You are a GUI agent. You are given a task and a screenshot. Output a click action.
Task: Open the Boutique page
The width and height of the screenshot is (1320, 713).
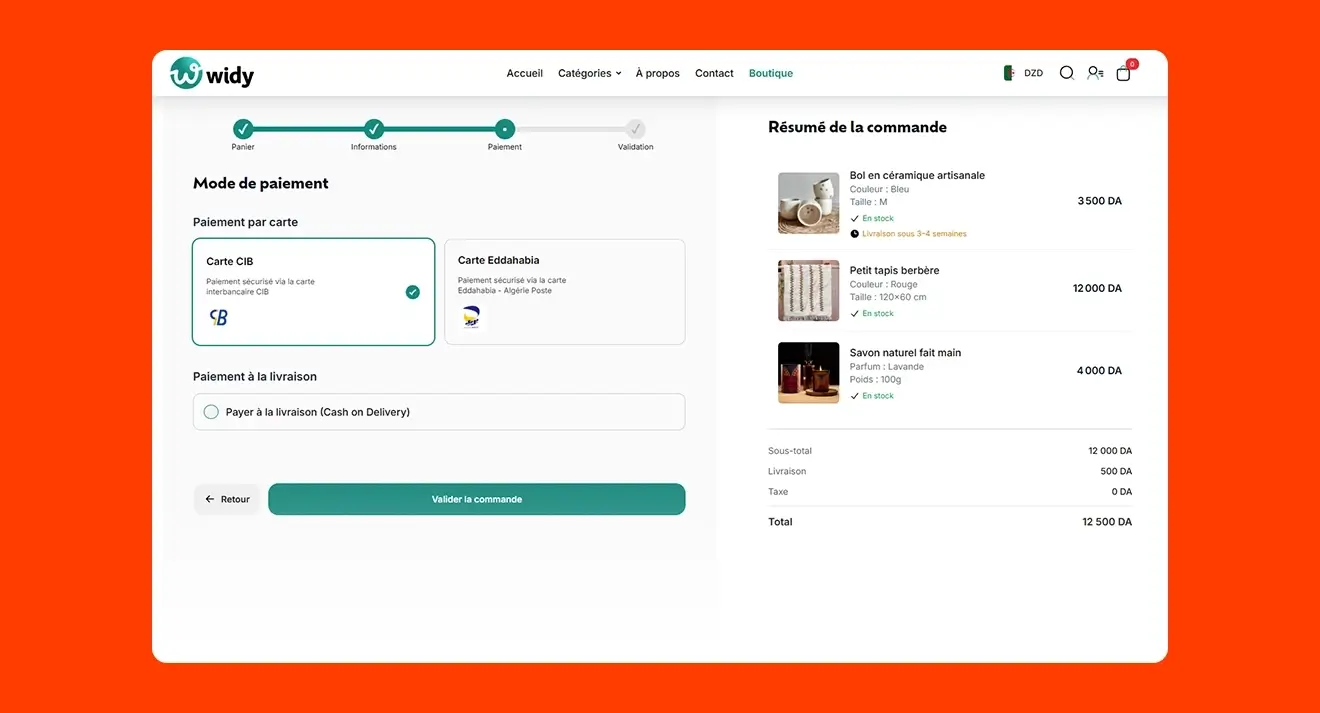771,73
